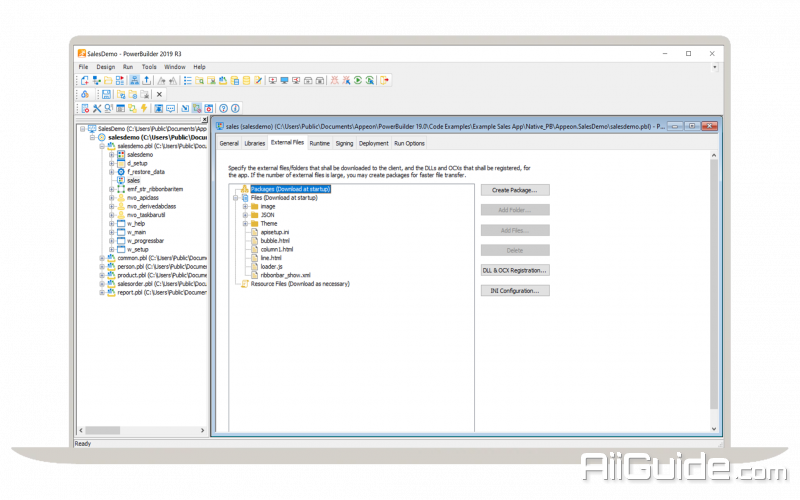Click the Output upload-arrow toolbar icon

pos(147,81)
